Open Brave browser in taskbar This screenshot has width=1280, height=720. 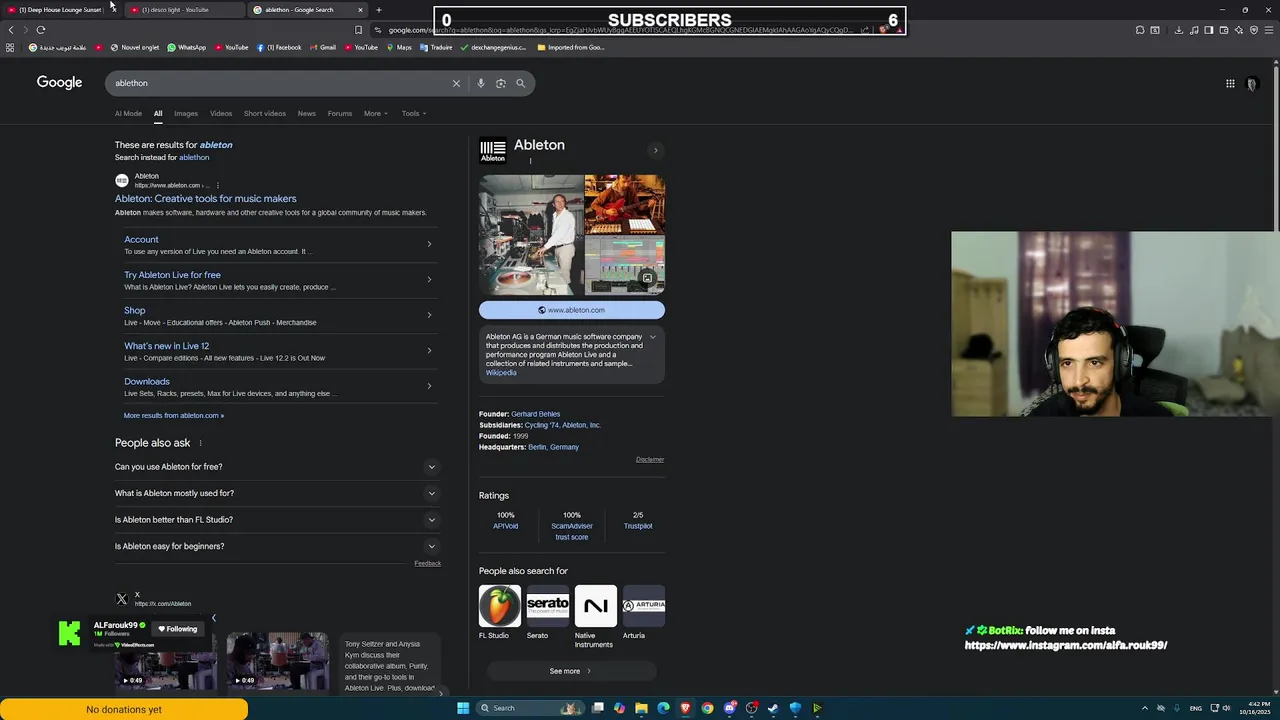(x=685, y=708)
